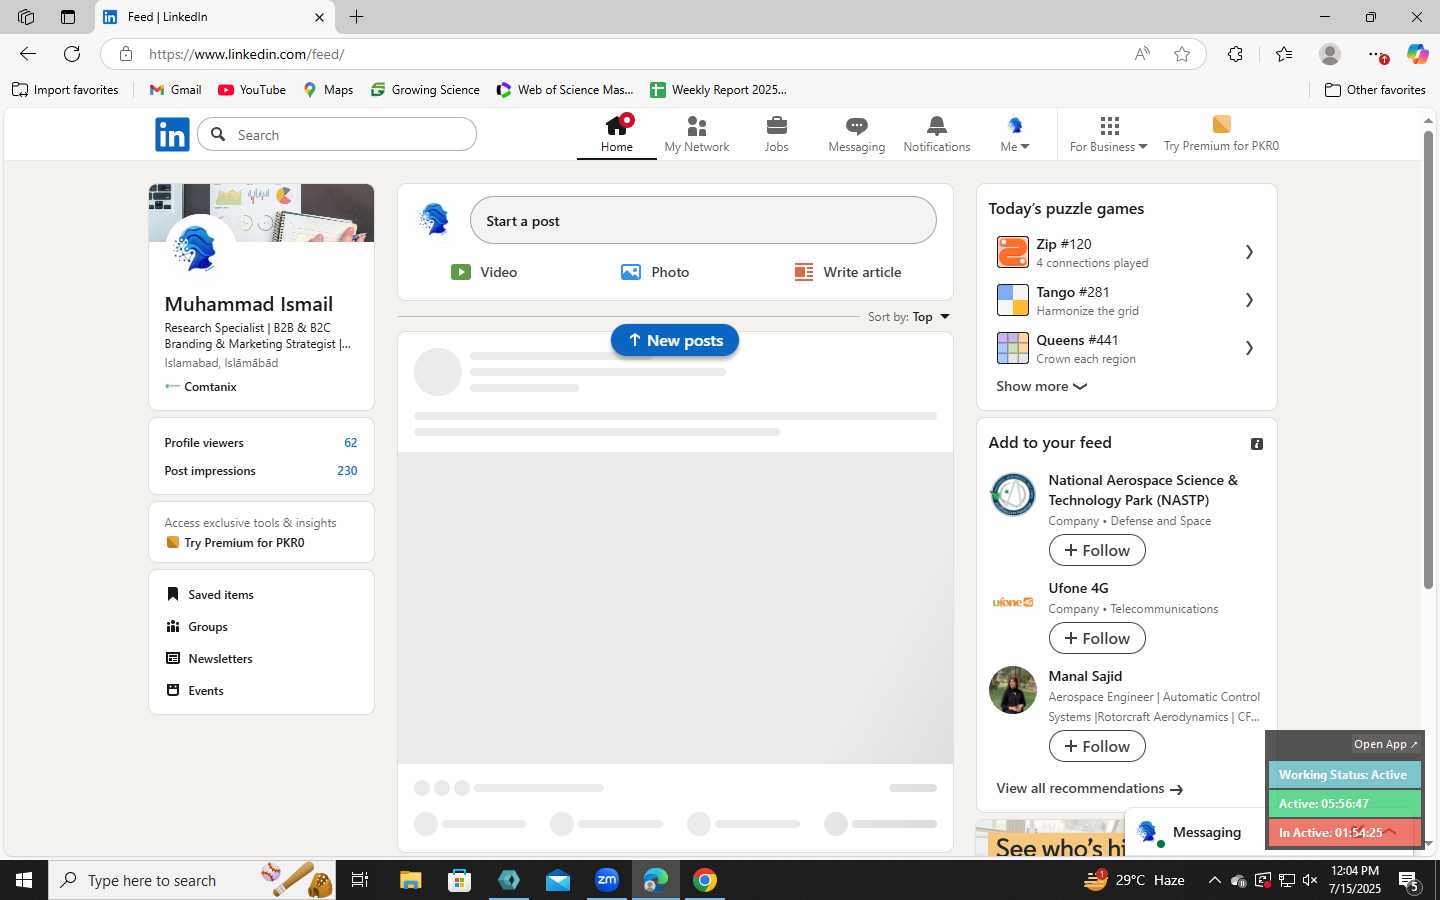Open the For Business apps menu
The width and height of the screenshot is (1440, 900).
pos(1109,134)
